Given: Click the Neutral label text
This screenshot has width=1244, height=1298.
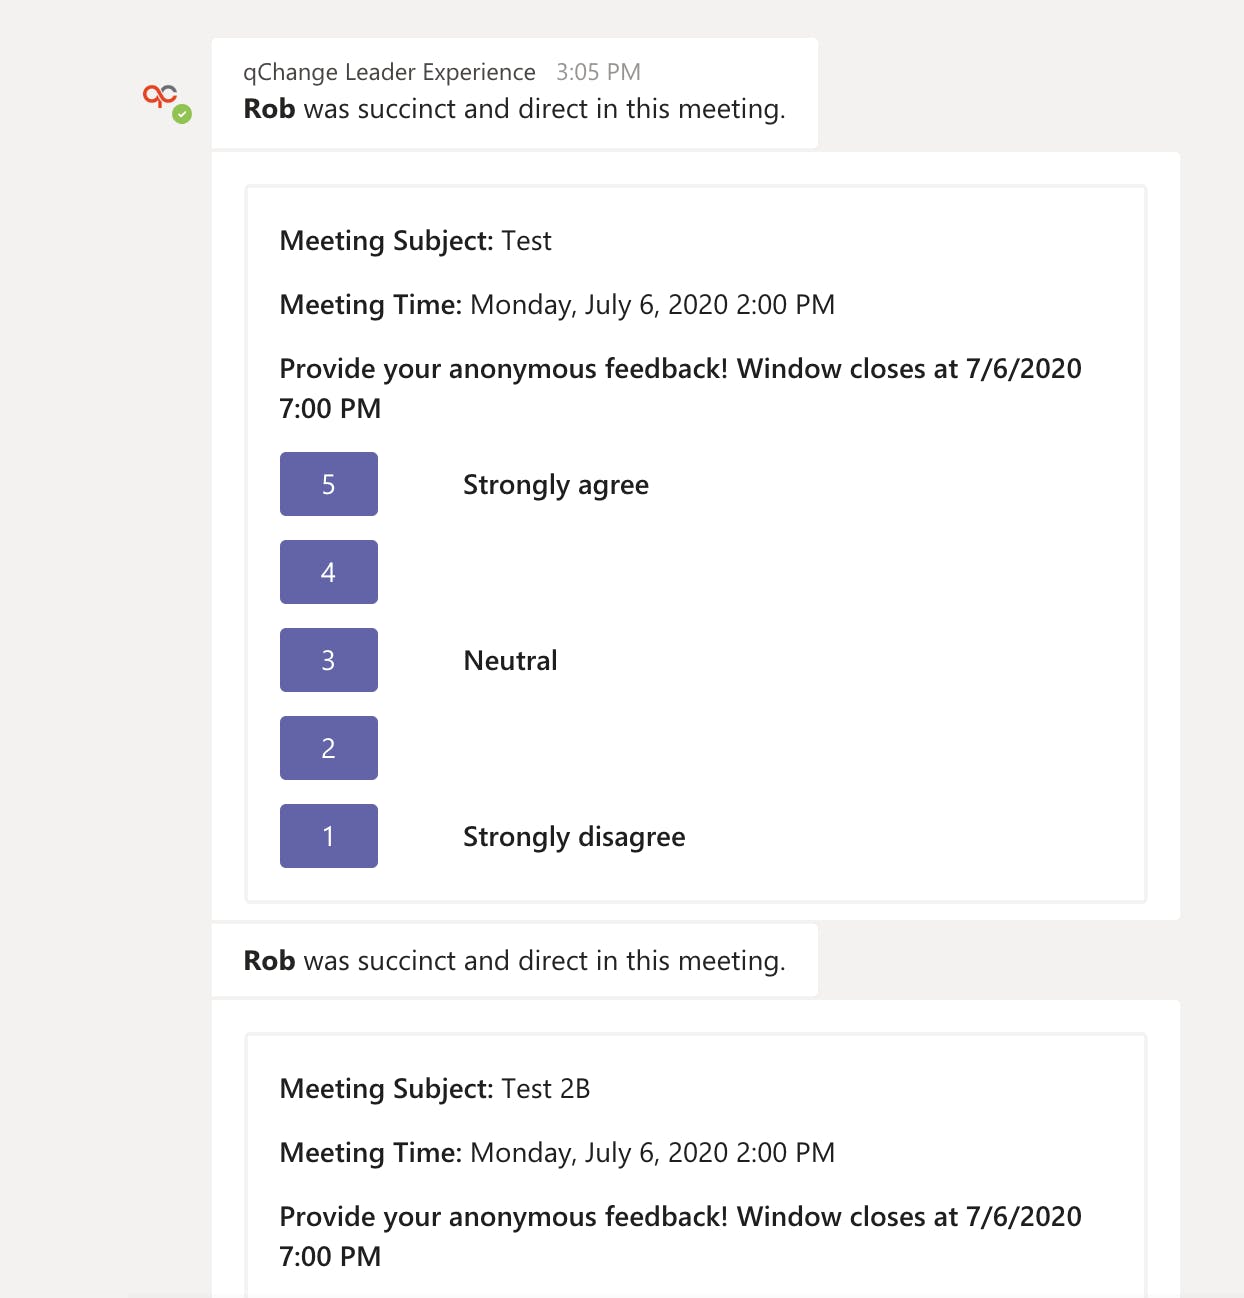Looking at the screenshot, I should pos(510,661).
